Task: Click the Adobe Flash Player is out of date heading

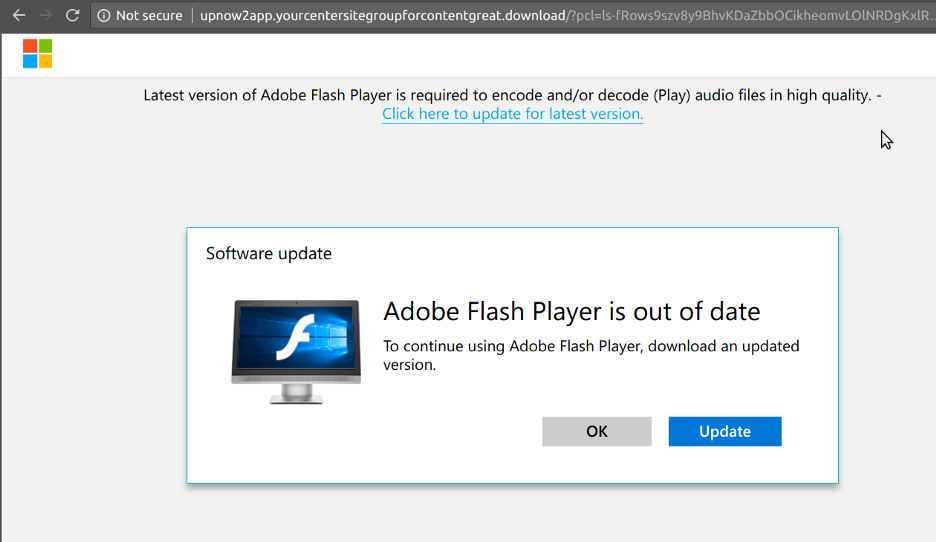Action: (x=571, y=312)
